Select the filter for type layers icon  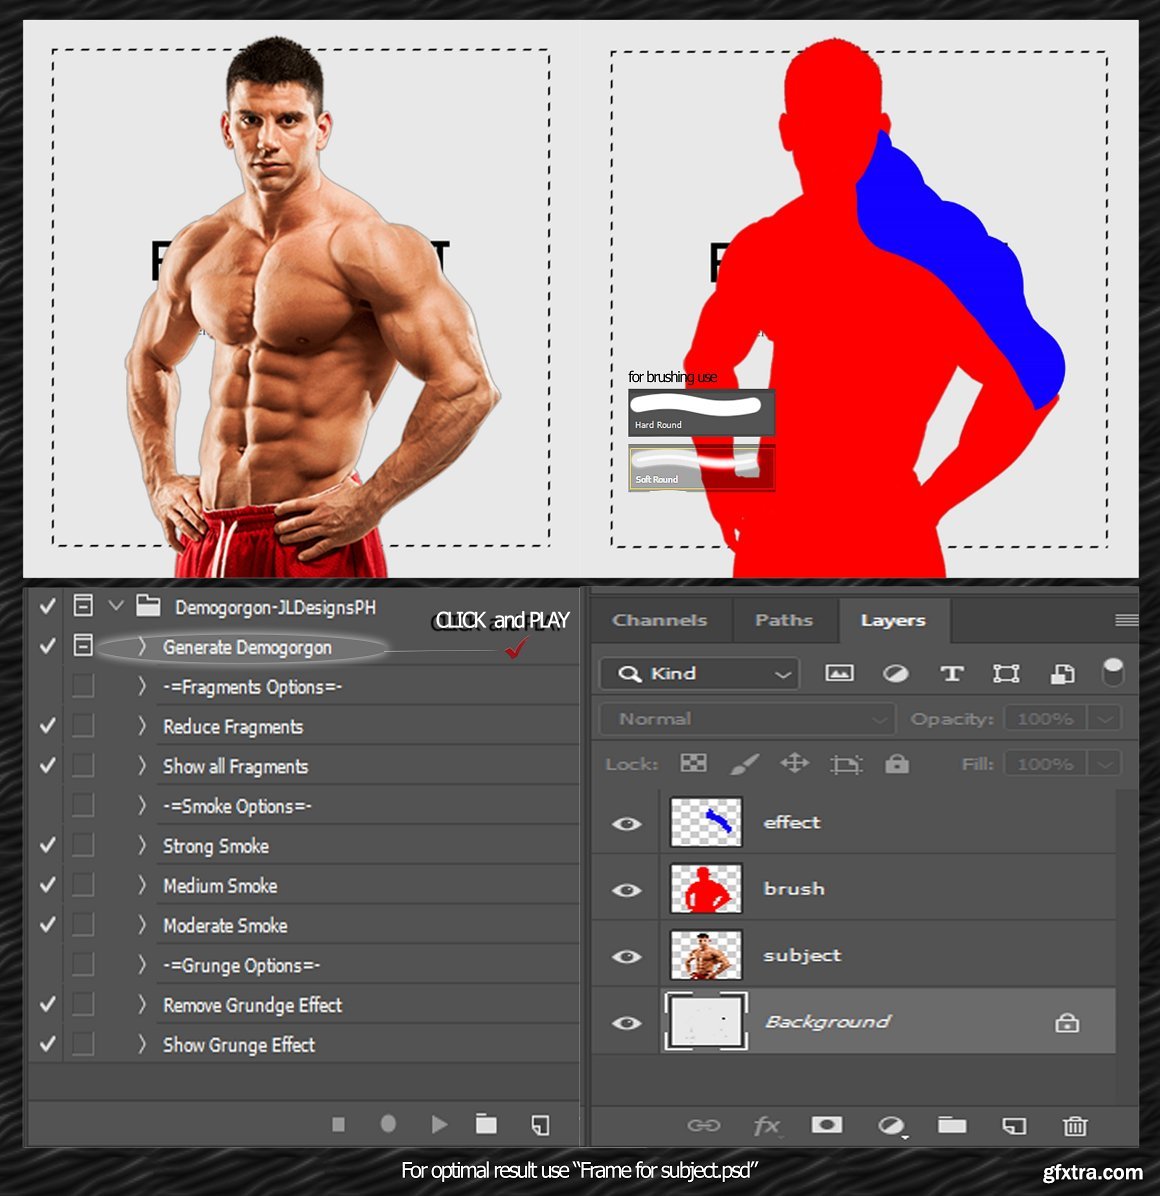tap(951, 674)
